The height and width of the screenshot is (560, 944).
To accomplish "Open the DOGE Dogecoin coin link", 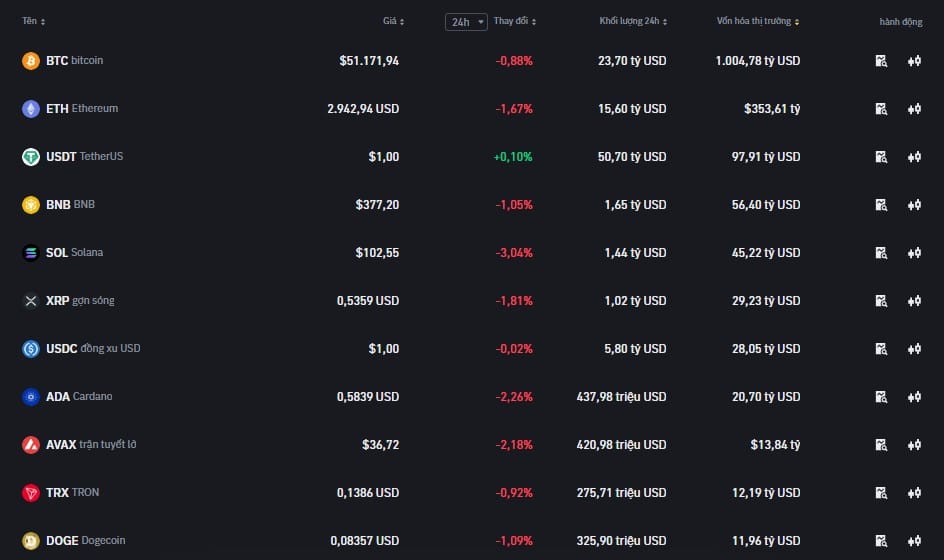I will coord(85,540).
